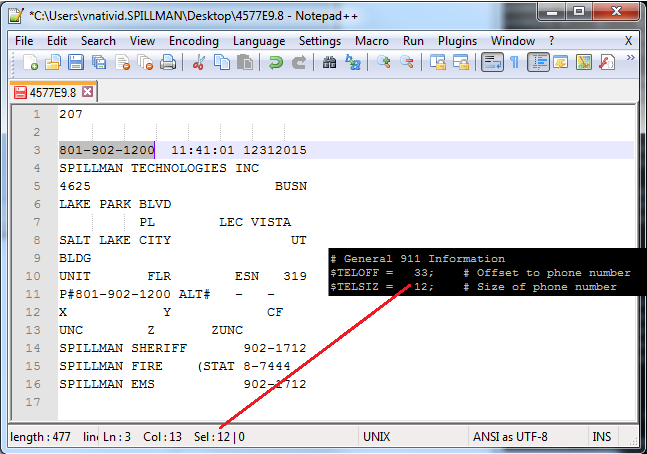The height and width of the screenshot is (454, 647).
Task: Click SPILLMAN EMS on line 16
Action: [107, 384]
